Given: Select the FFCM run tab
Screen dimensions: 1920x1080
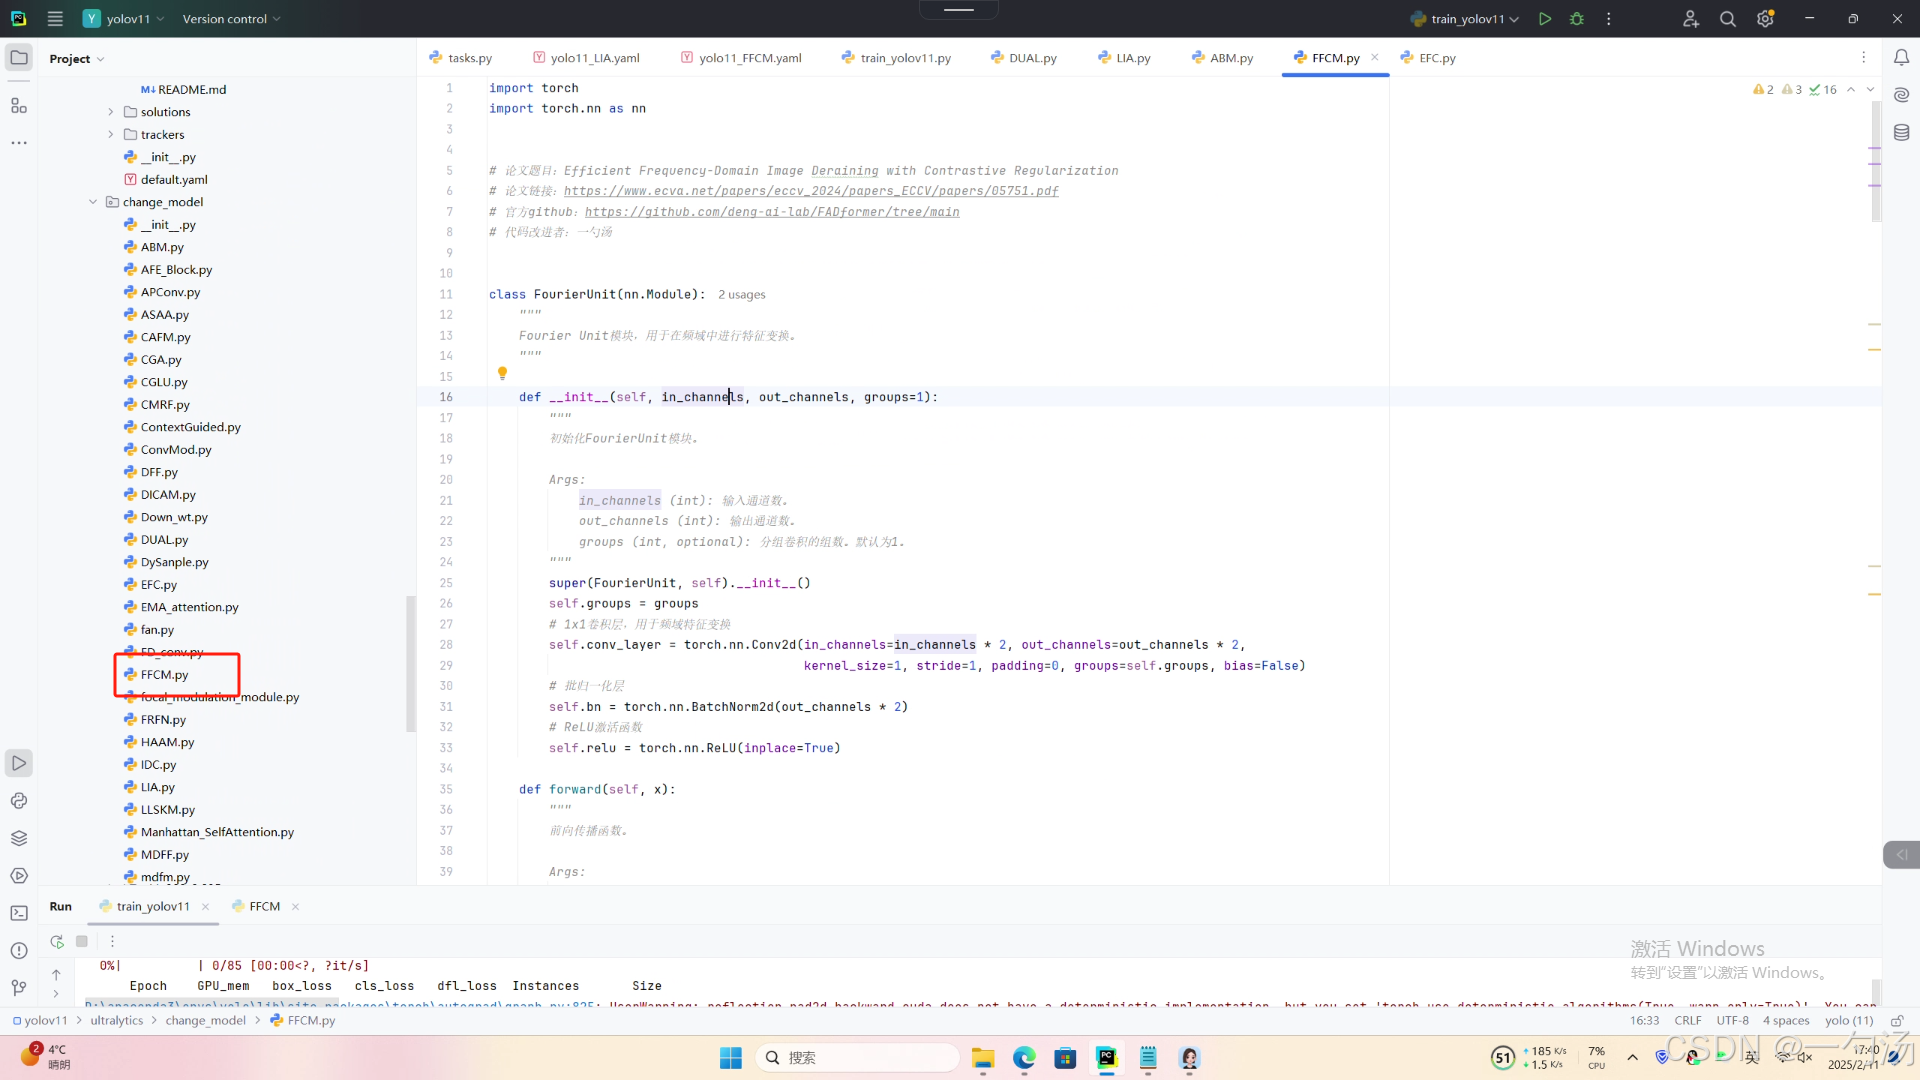Looking at the screenshot, I should click(x=264, y=906).
